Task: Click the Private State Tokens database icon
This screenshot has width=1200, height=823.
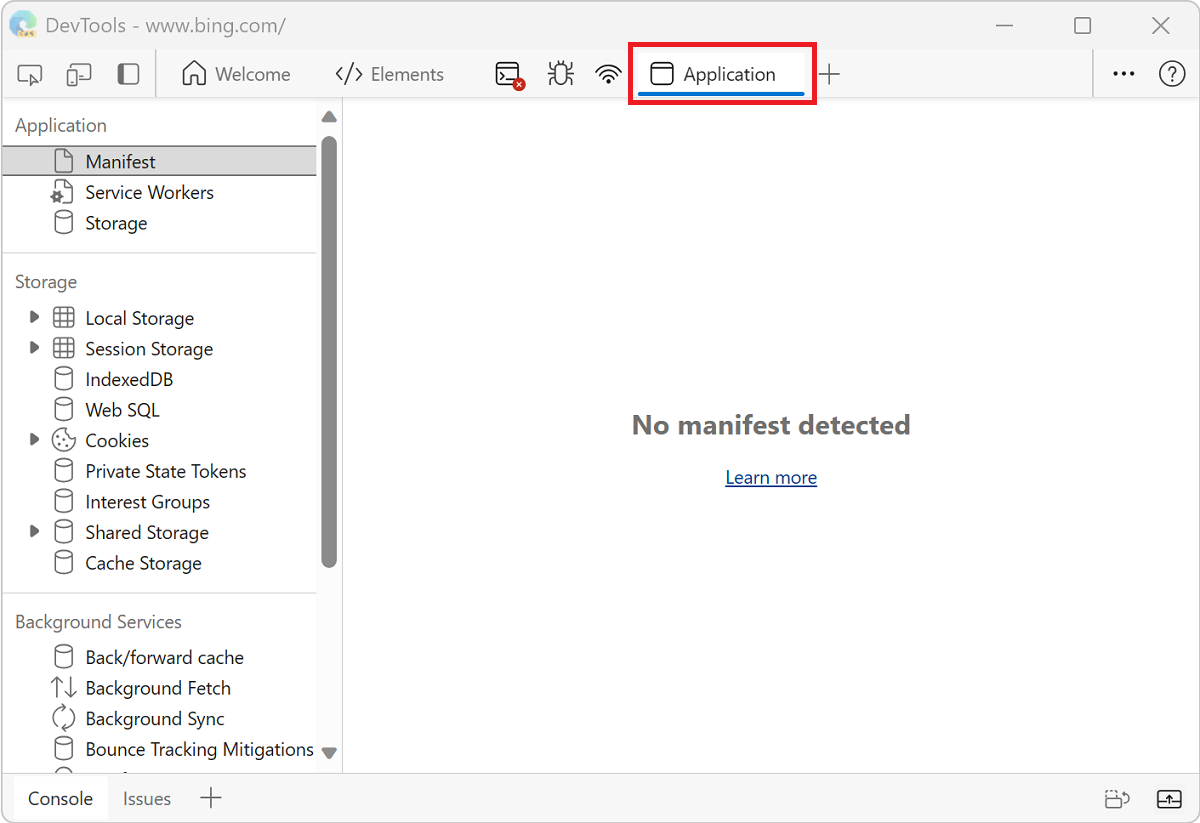Action: [x=63, y=471]
